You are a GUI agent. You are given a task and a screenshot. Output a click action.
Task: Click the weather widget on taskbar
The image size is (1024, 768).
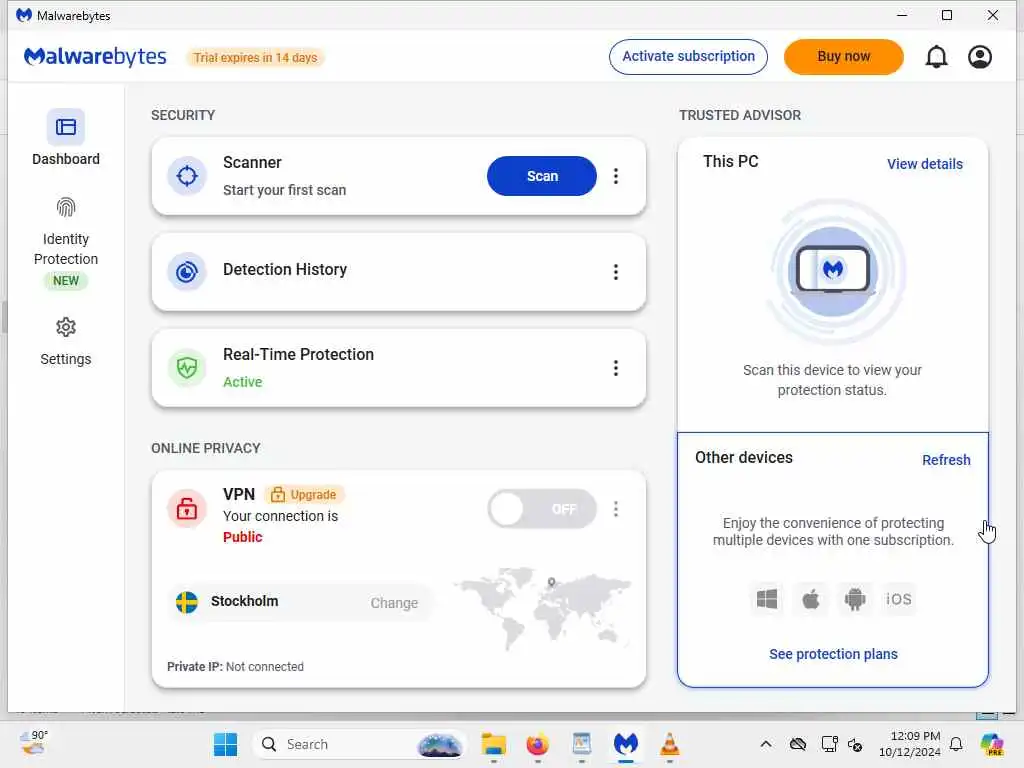click(x=34, y=743)
